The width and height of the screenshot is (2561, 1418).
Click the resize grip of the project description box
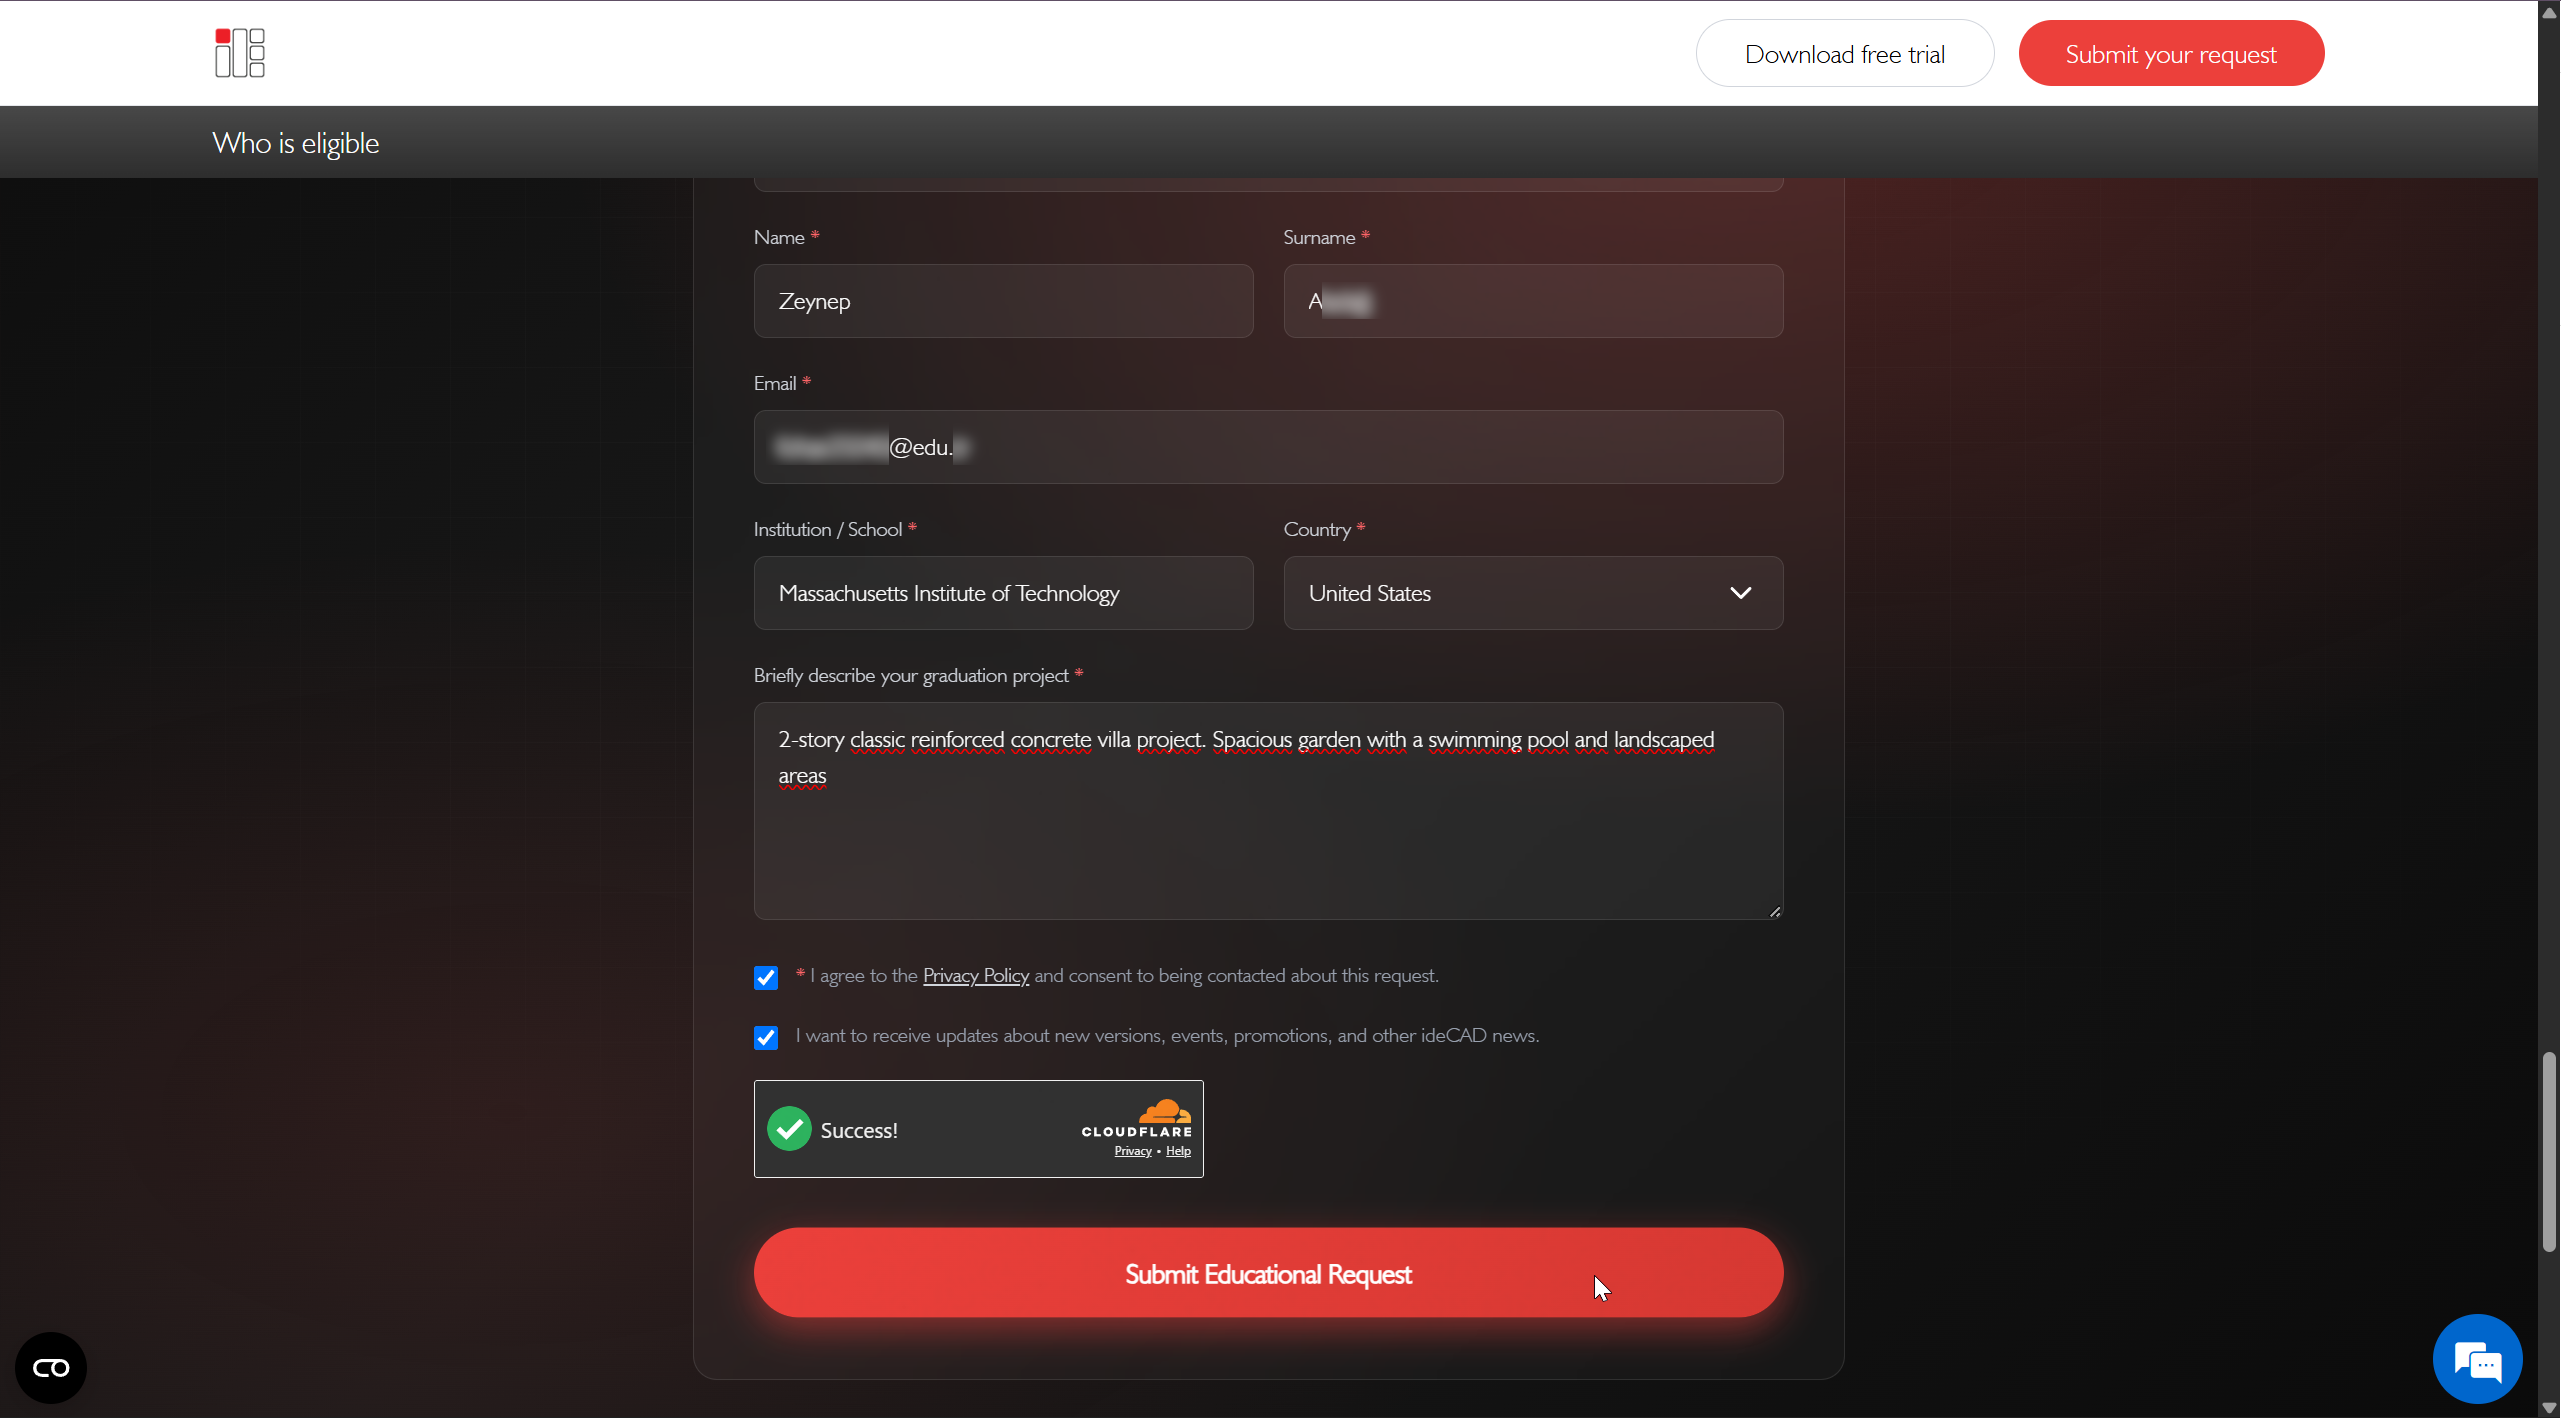click(1774, 910)
